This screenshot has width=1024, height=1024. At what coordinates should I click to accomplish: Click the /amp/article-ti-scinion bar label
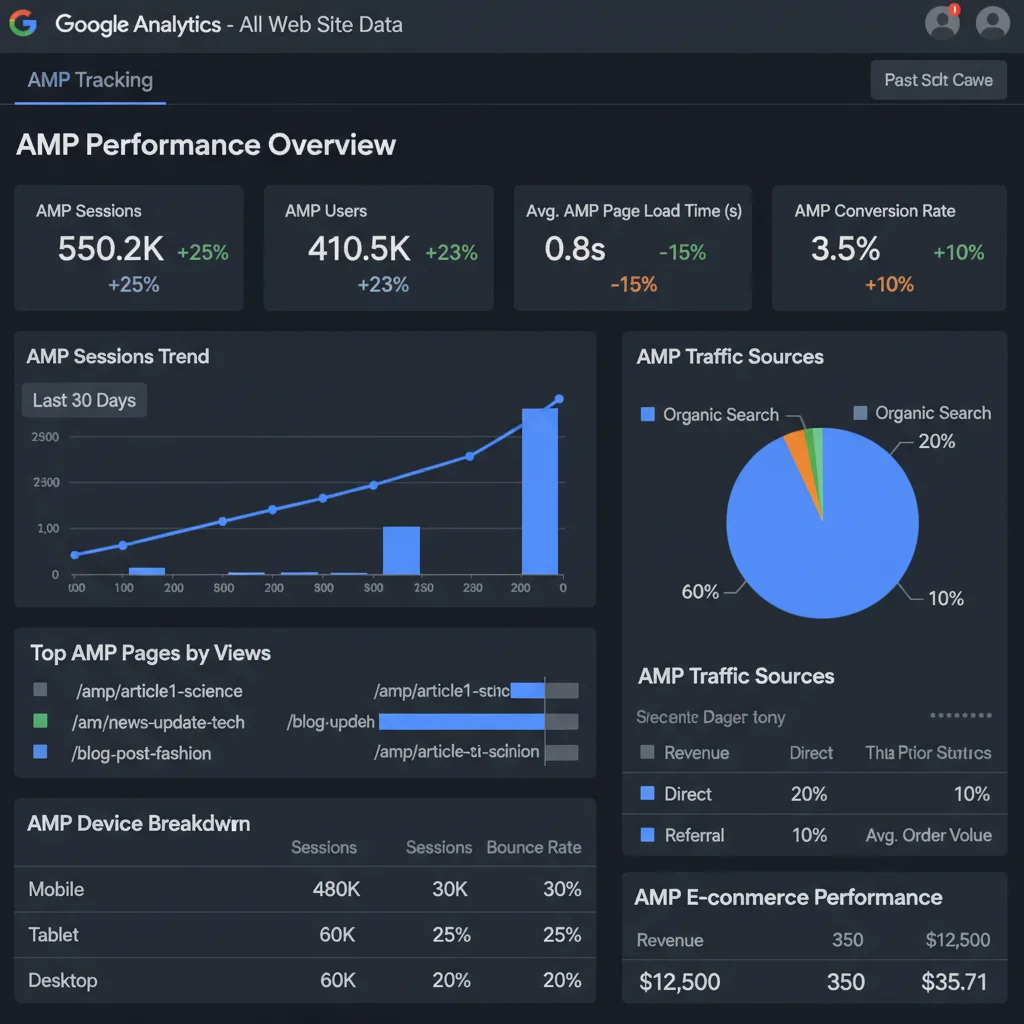tap(456, 752)
